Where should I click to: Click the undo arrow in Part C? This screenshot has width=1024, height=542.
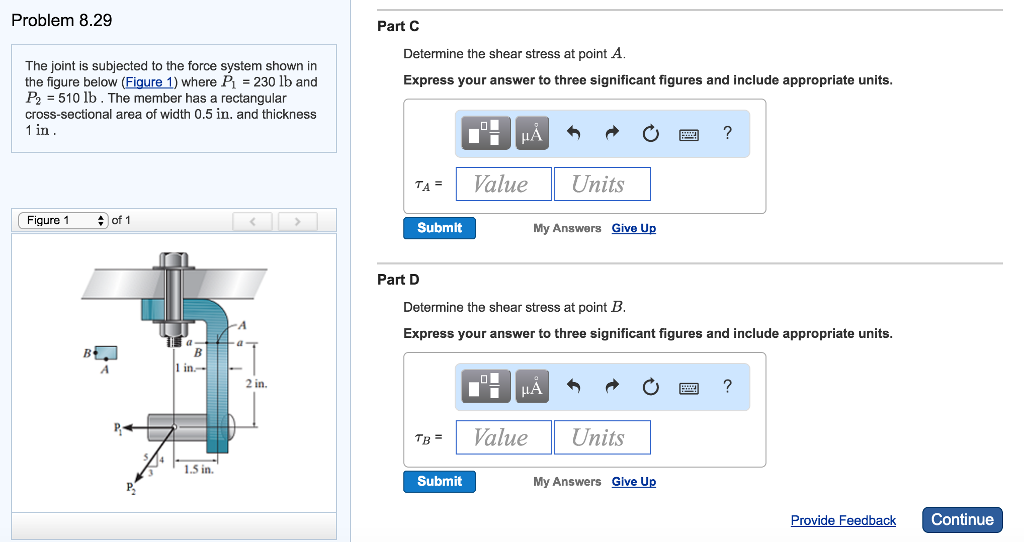(x=574, y=134)
